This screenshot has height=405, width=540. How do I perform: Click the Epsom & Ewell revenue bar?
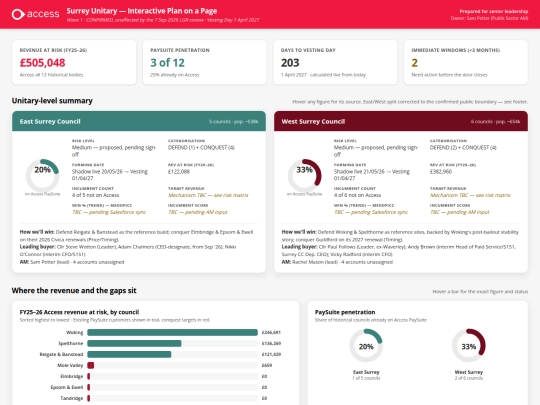coord(89,387)
